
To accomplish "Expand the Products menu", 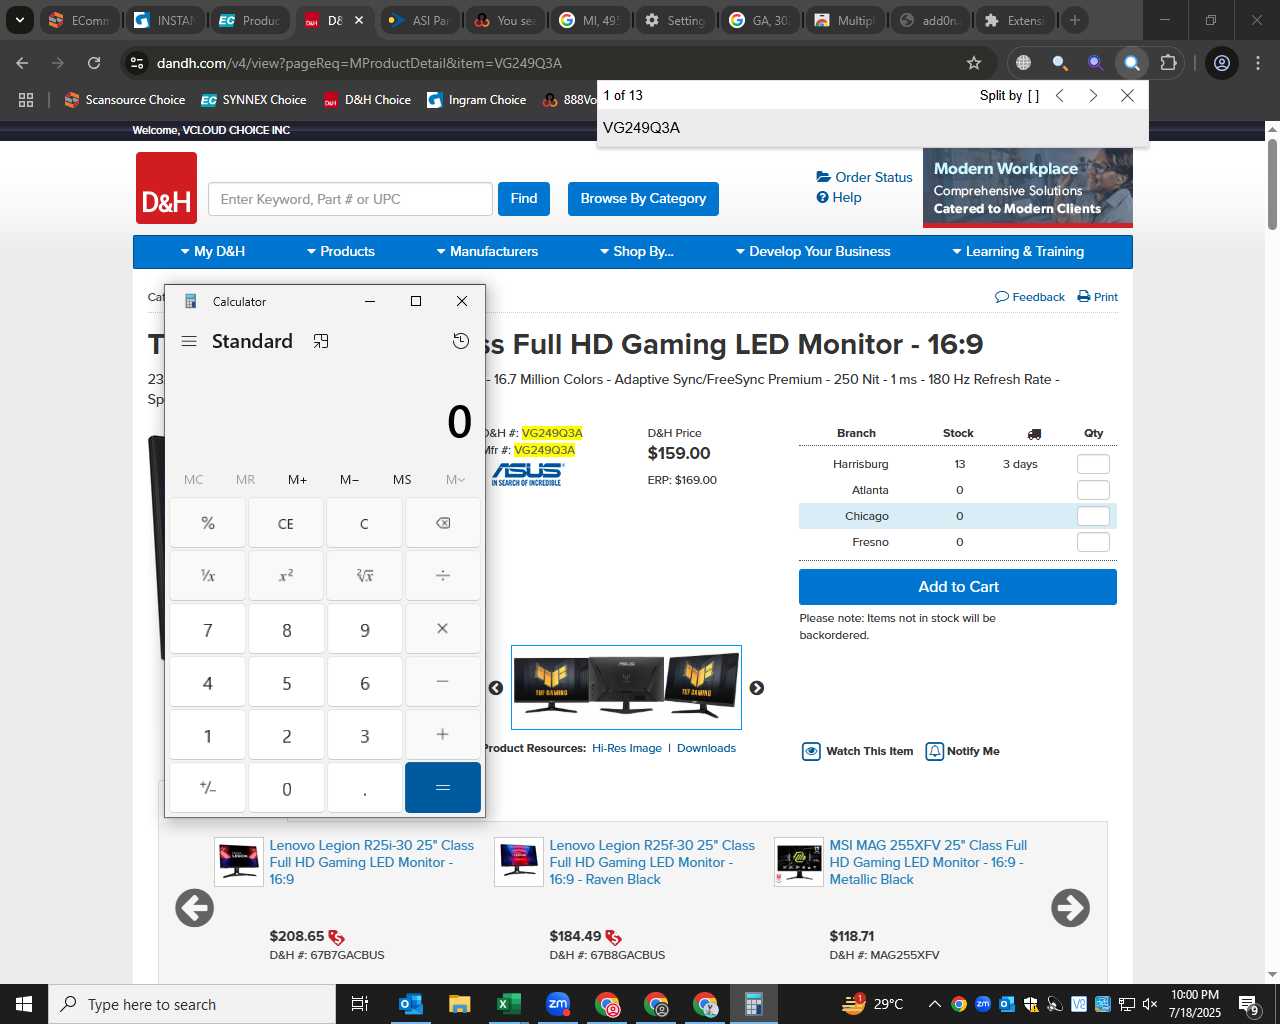I will point(341,252).
